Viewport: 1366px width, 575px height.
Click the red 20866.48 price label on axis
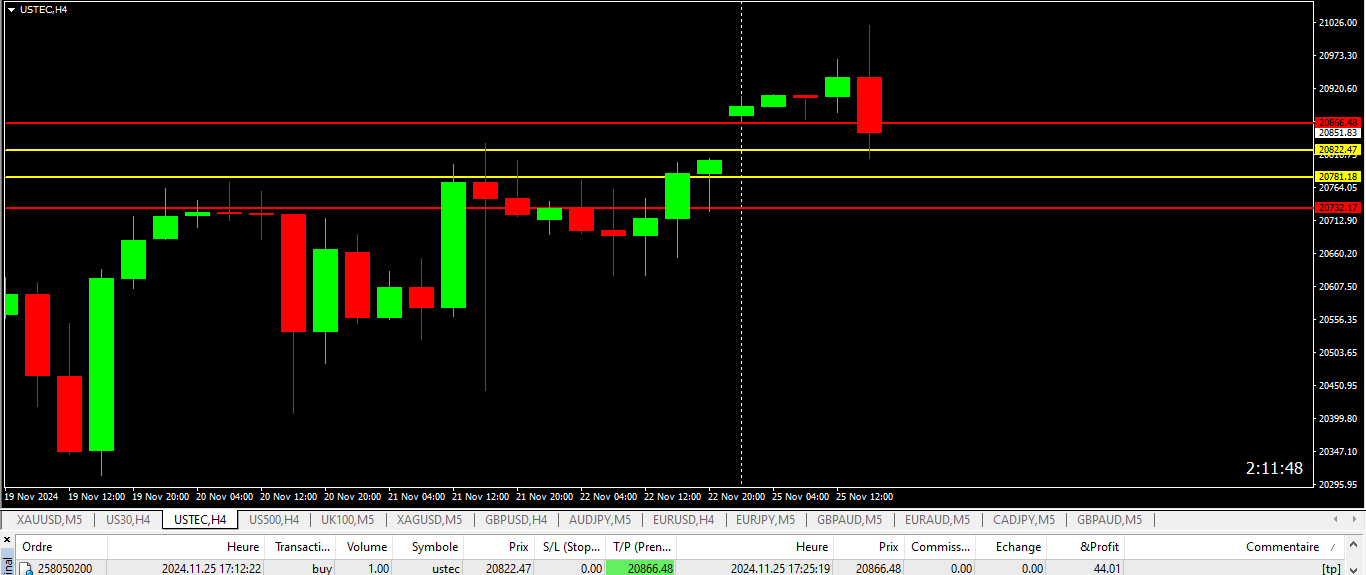1338,122
